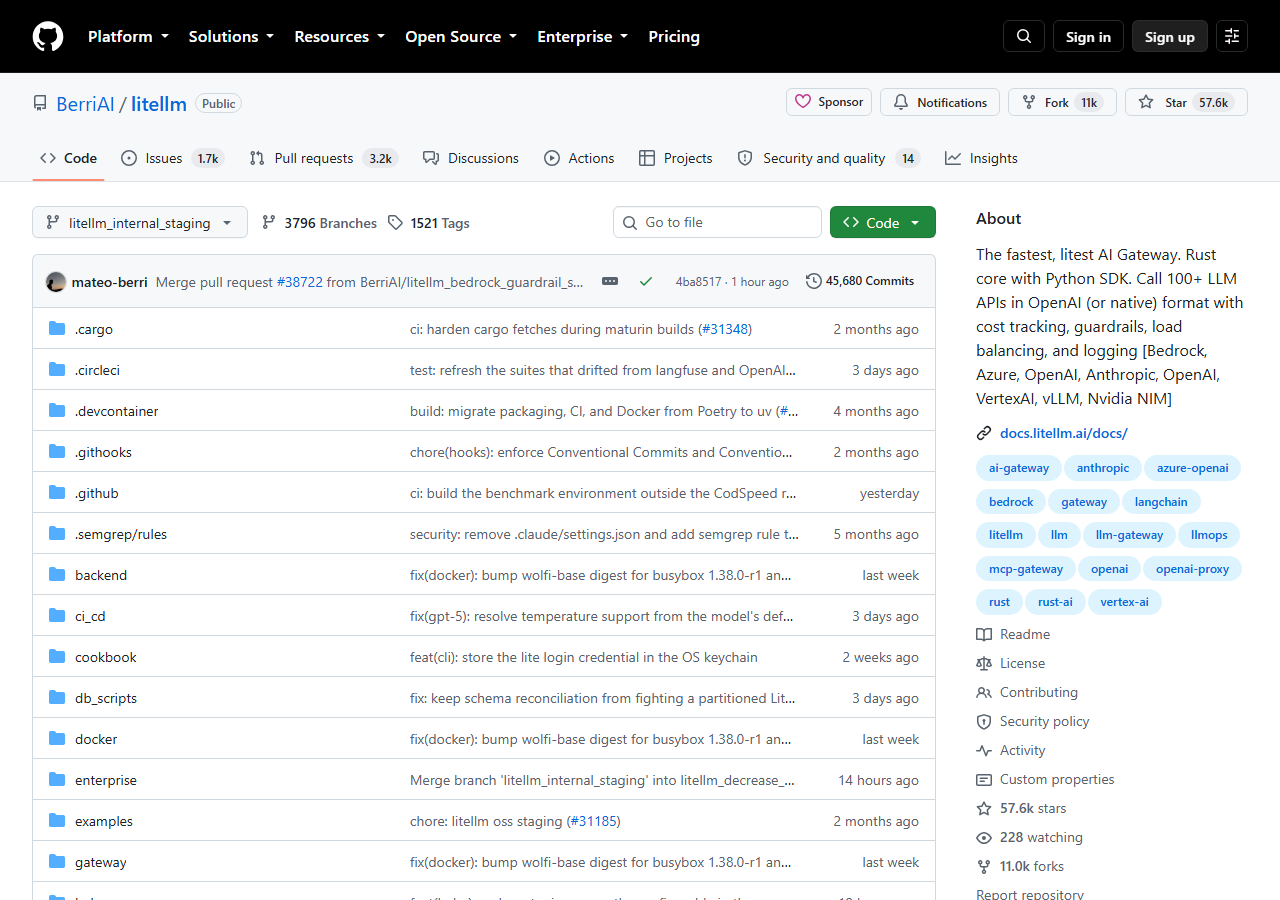Open the litellm_internal_staging branch selector
The width and height of the screenshot is (1280, 900).
click(x=140, y=222)
